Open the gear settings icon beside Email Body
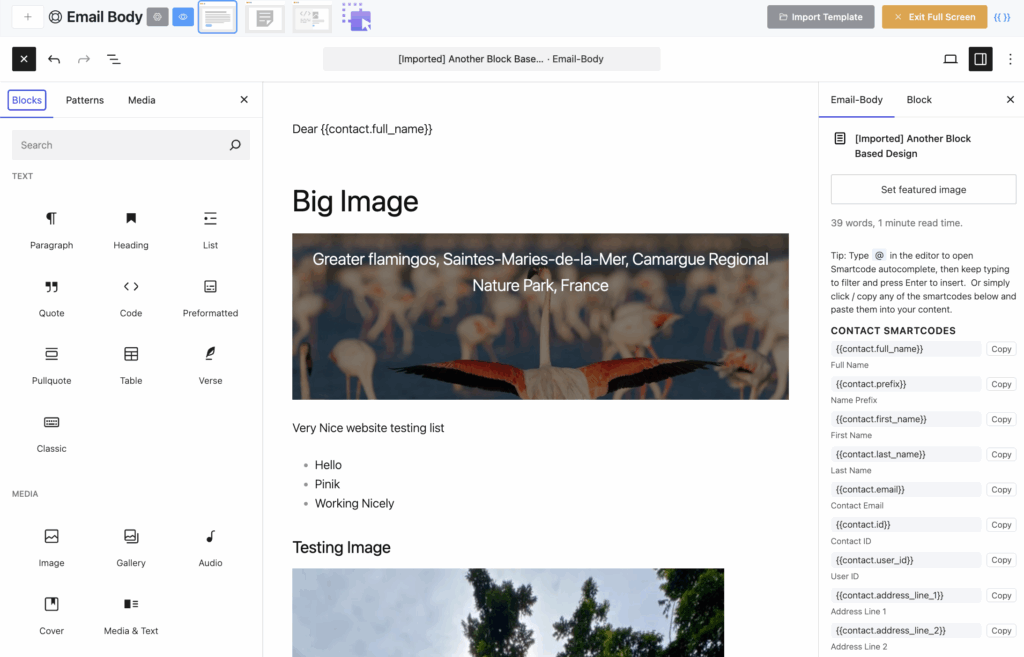Viewport: 1024px width, 657px height. (x=157, y=16)
